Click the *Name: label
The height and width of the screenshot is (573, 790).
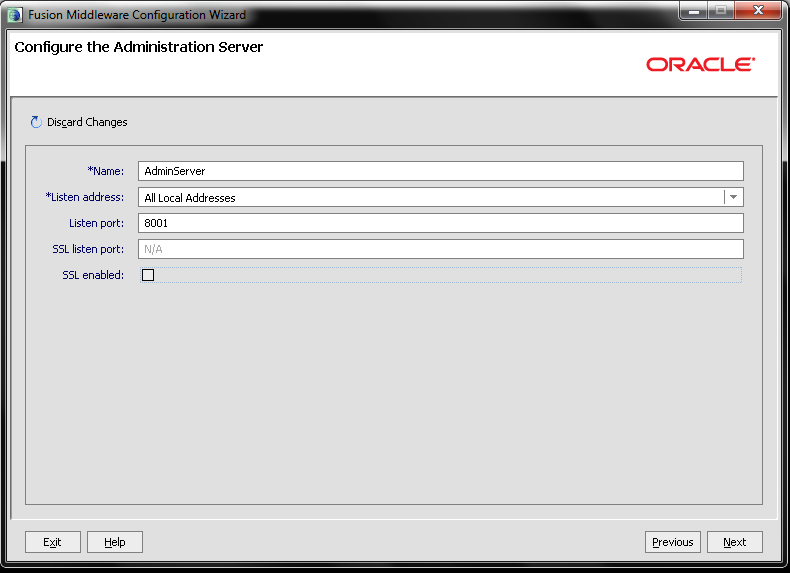[x=106, y=171]
